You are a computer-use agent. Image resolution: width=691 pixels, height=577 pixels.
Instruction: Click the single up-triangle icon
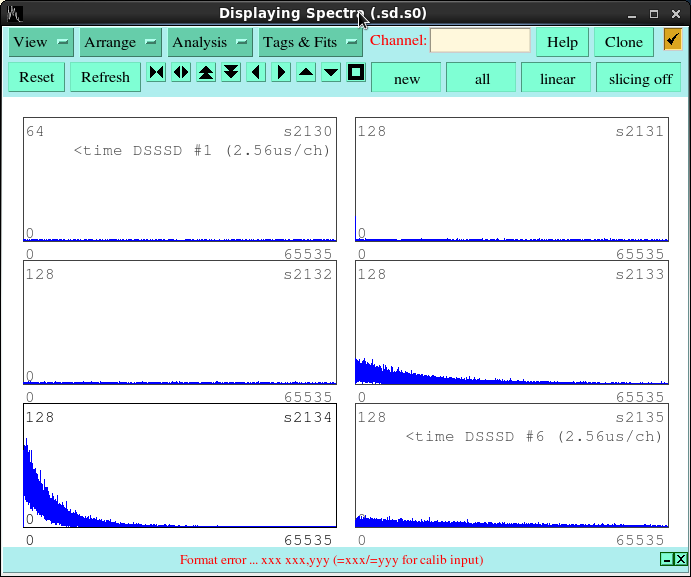pos(306,72)
